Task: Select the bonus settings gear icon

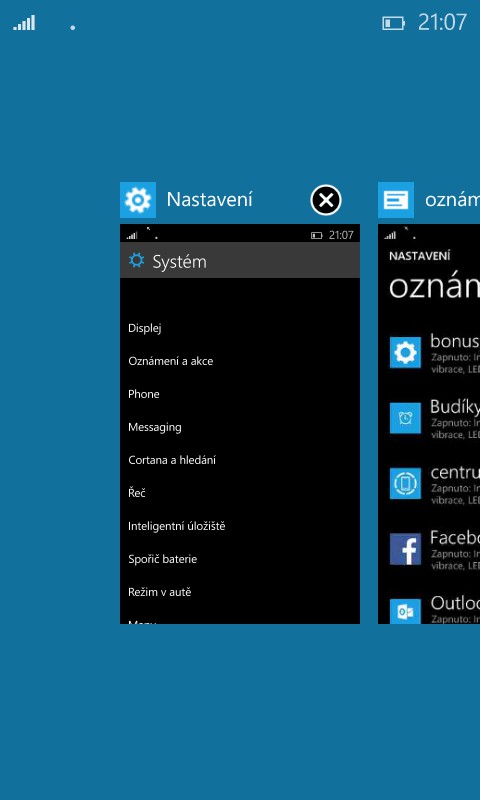Action: point(406,353)
